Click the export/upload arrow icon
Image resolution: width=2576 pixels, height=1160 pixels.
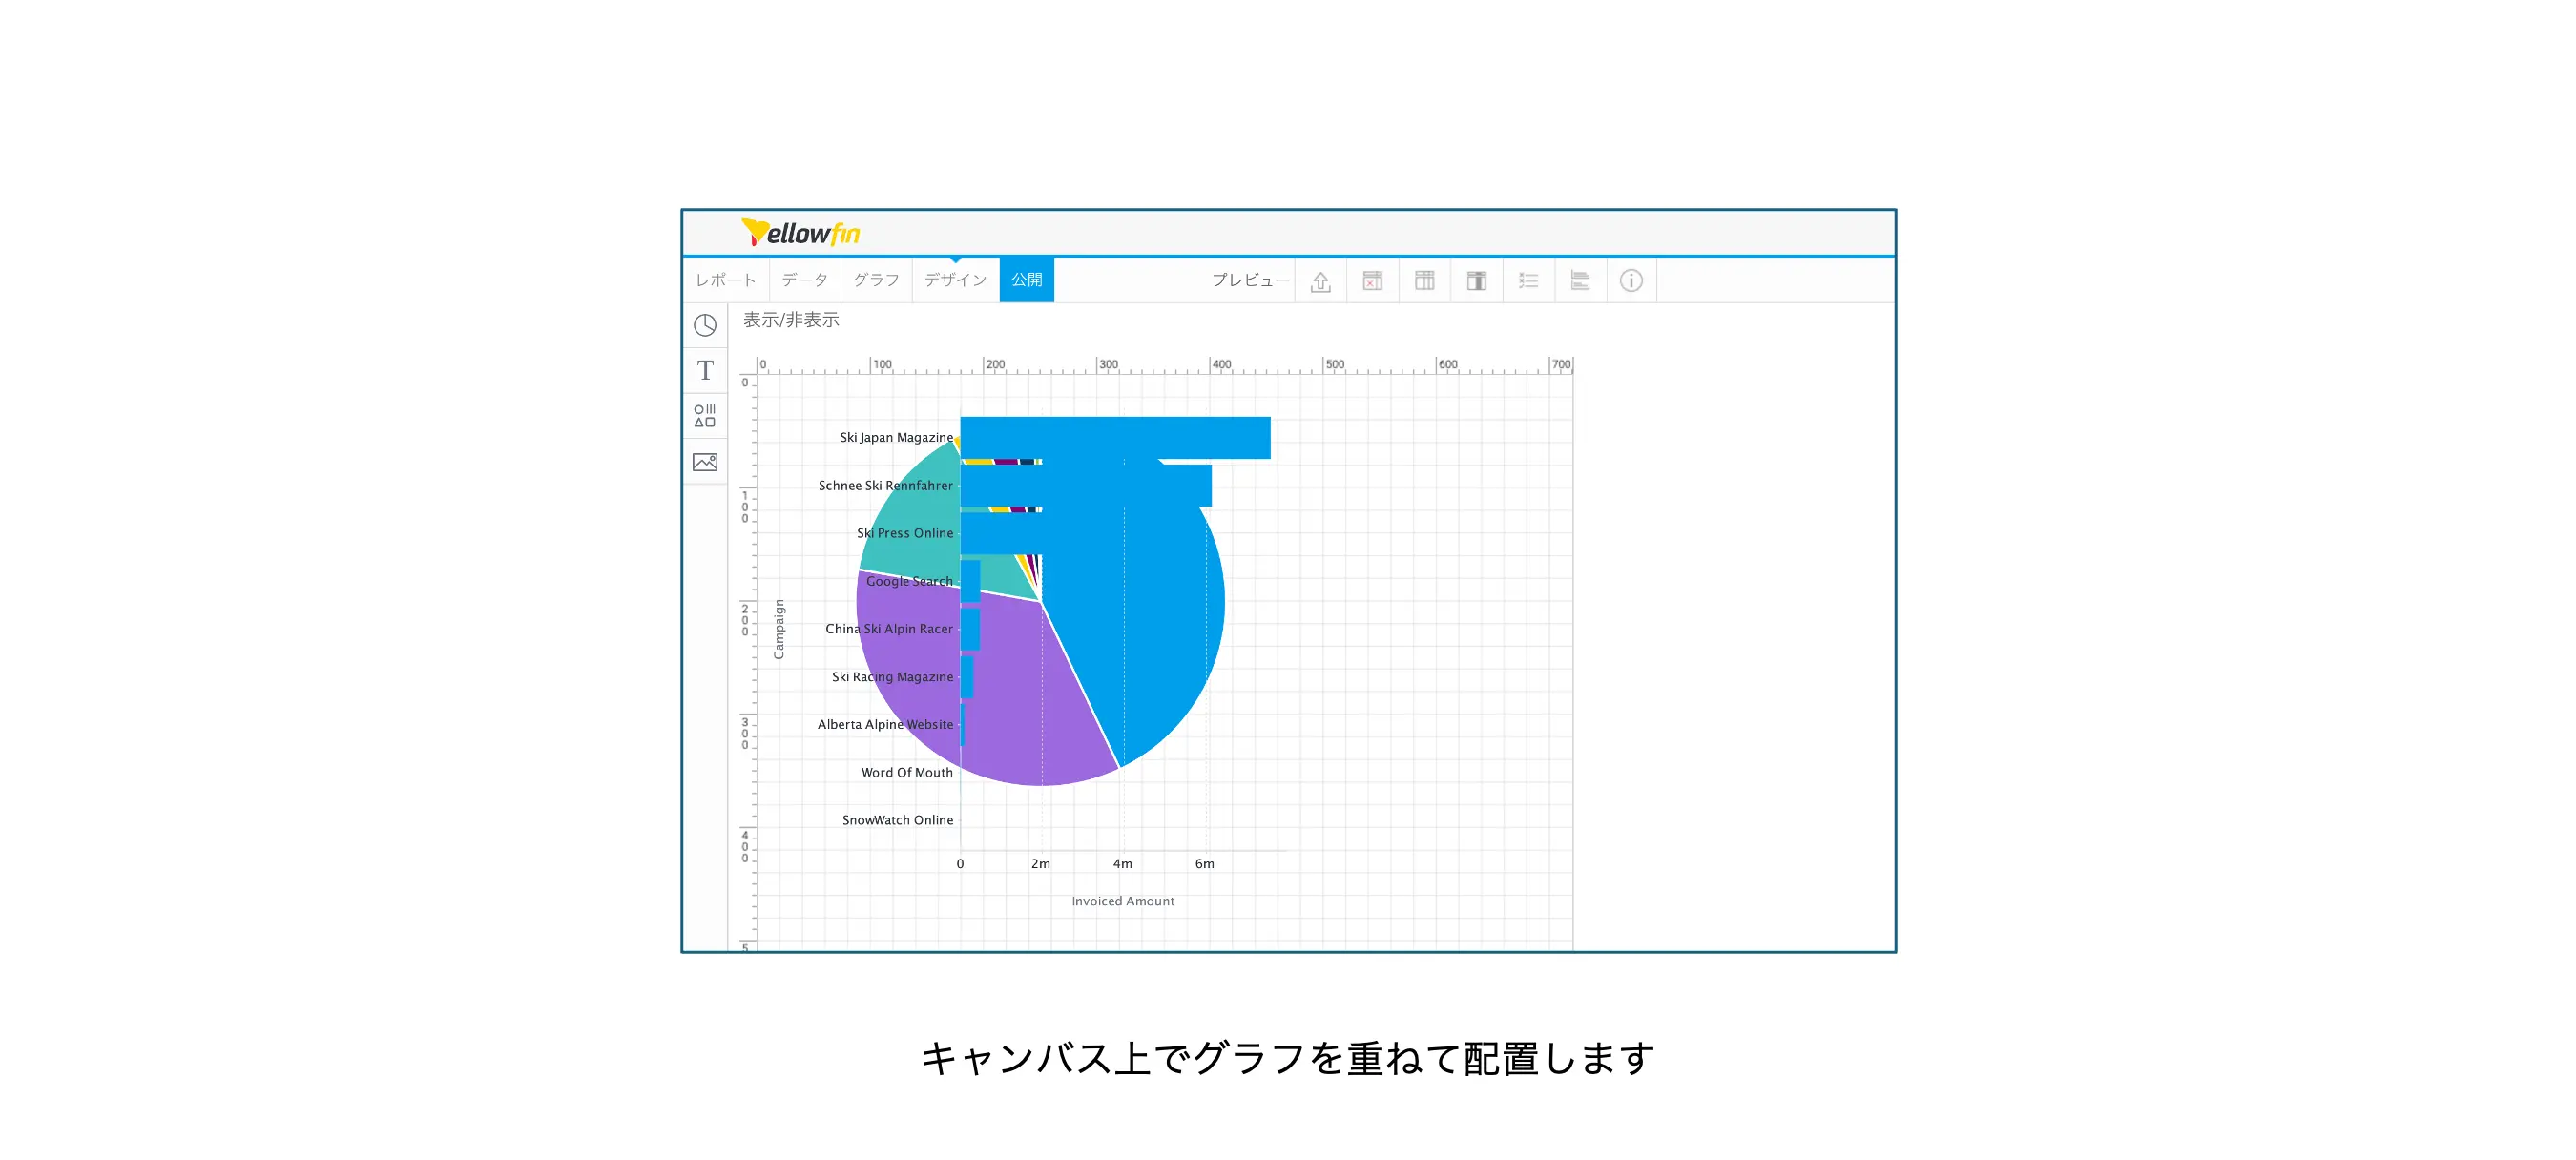[x=1320, y=281]
